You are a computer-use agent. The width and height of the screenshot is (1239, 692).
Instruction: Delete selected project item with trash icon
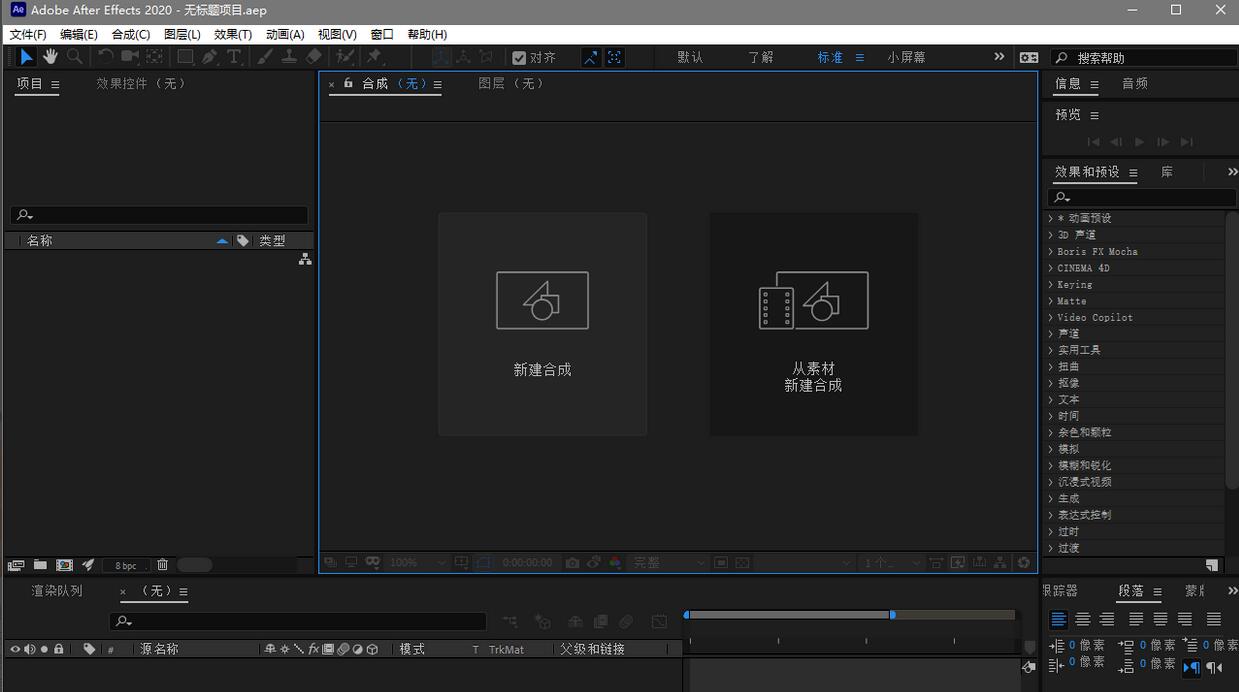(x=162, y=565)
